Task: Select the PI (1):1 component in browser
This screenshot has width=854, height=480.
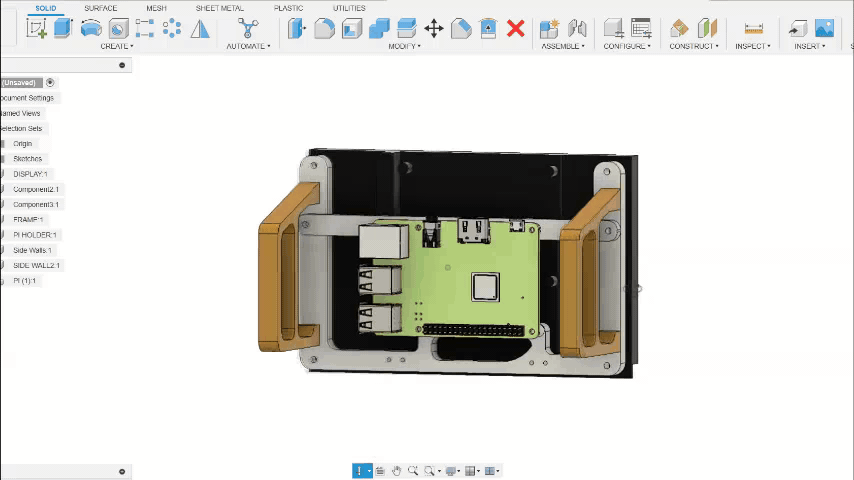Action: click(25, 281)
